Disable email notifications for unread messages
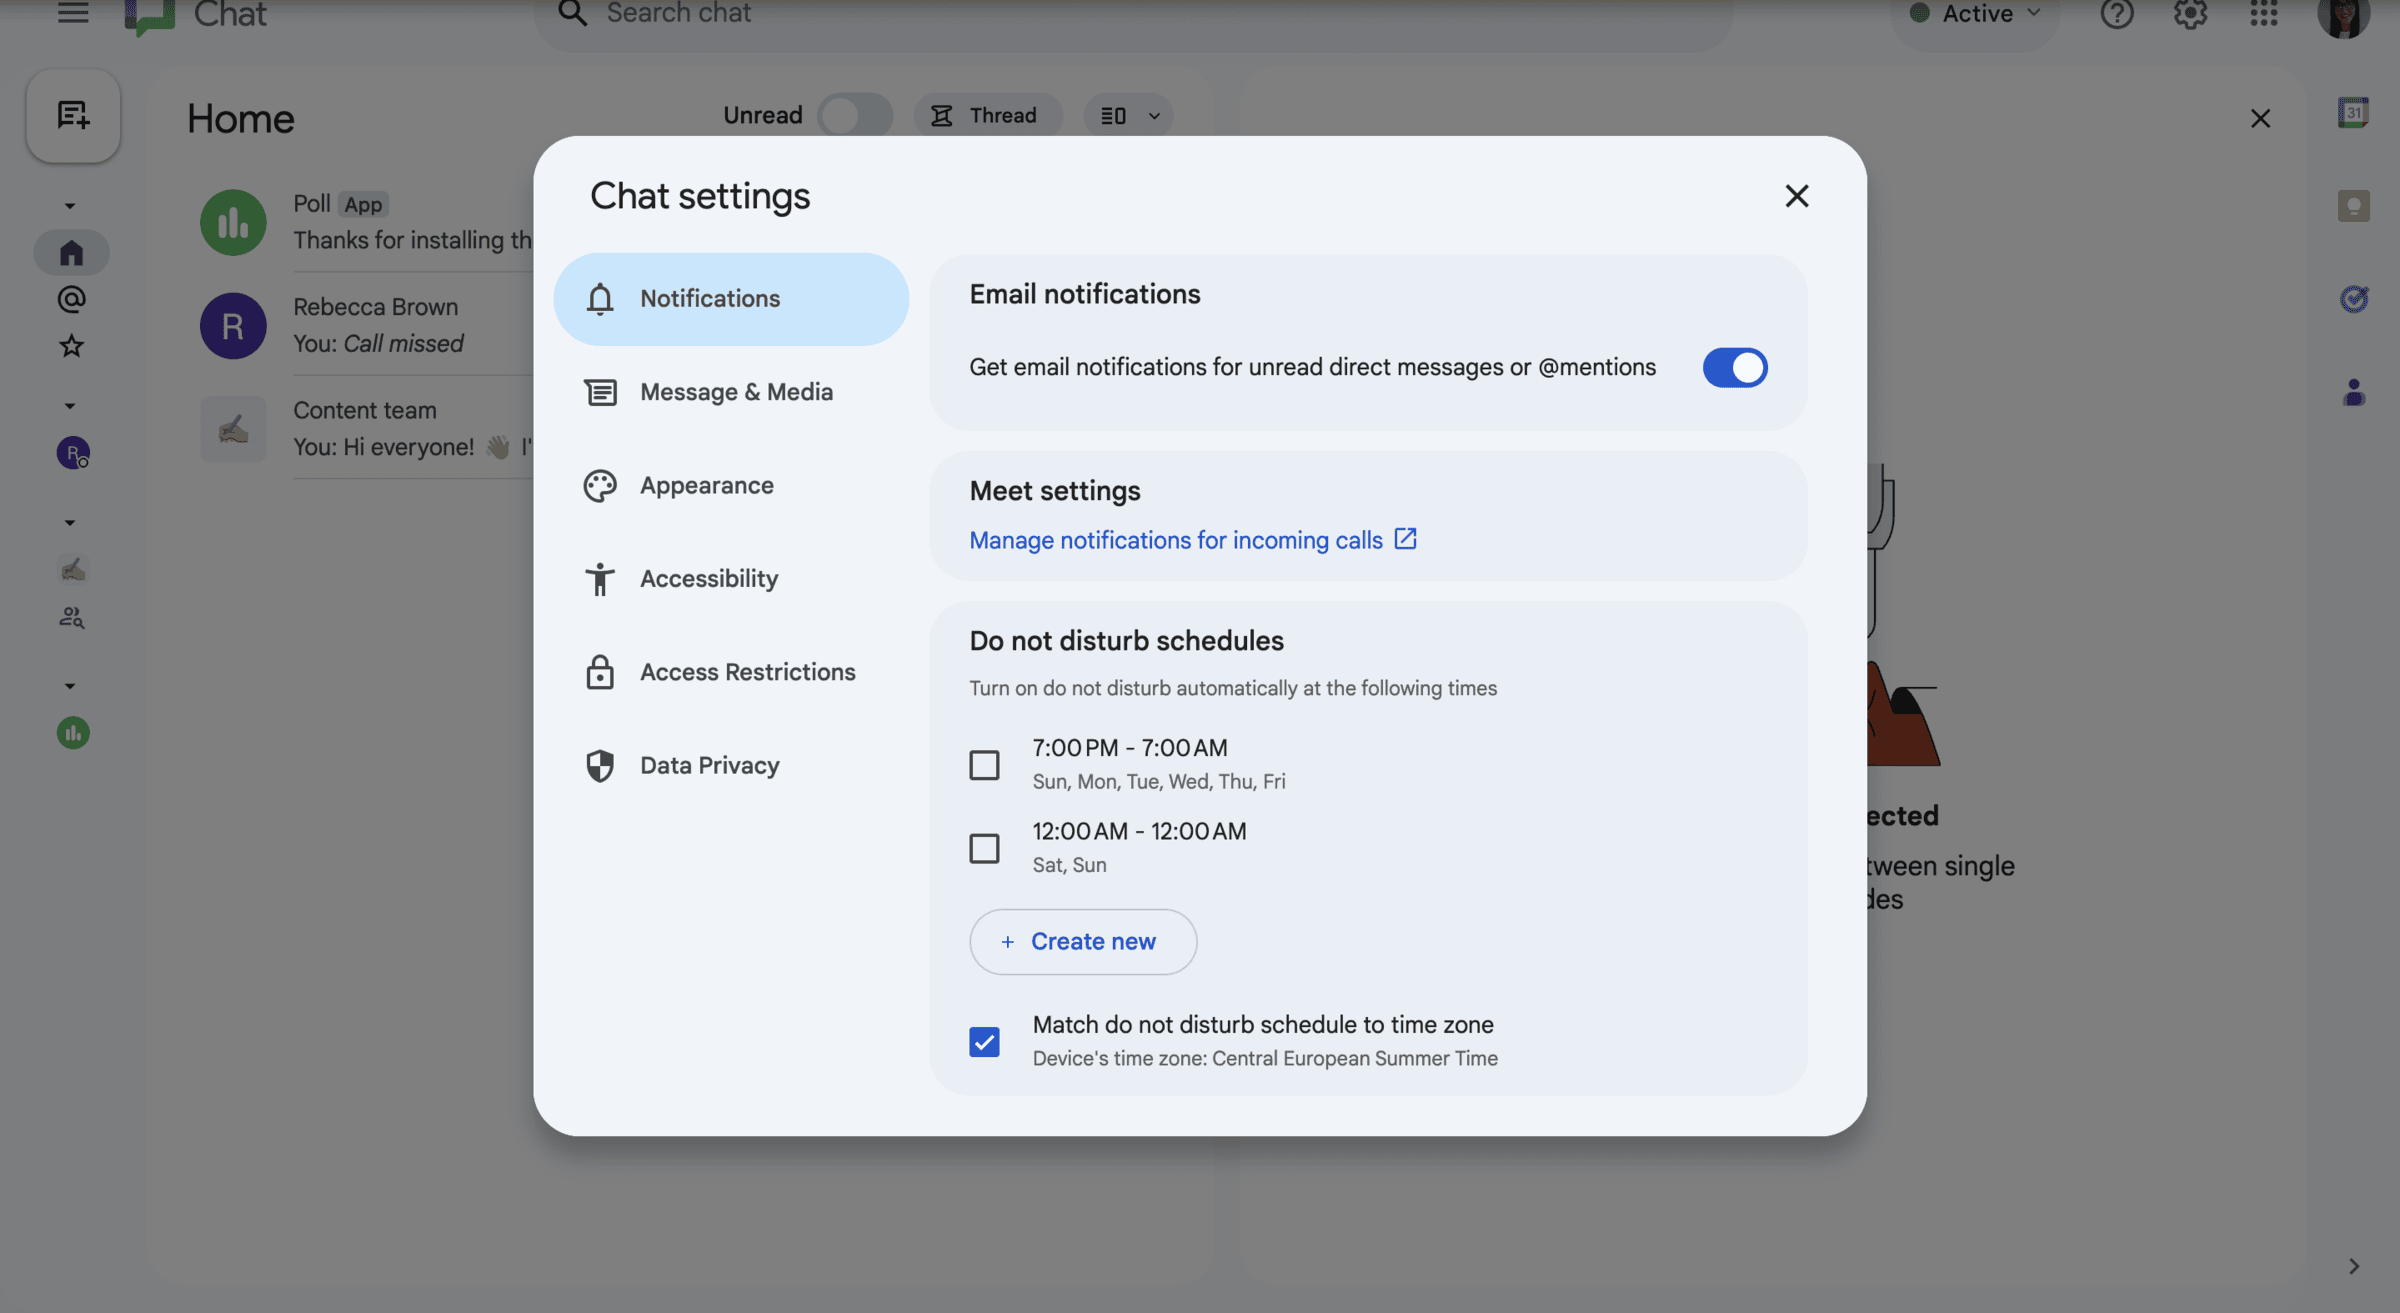The width and height of the screenshot is (2400, 1313). (x=1734, y=367)
